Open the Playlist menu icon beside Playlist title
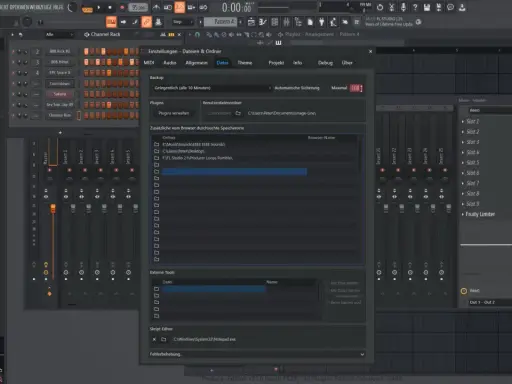 tap(280, 34)
